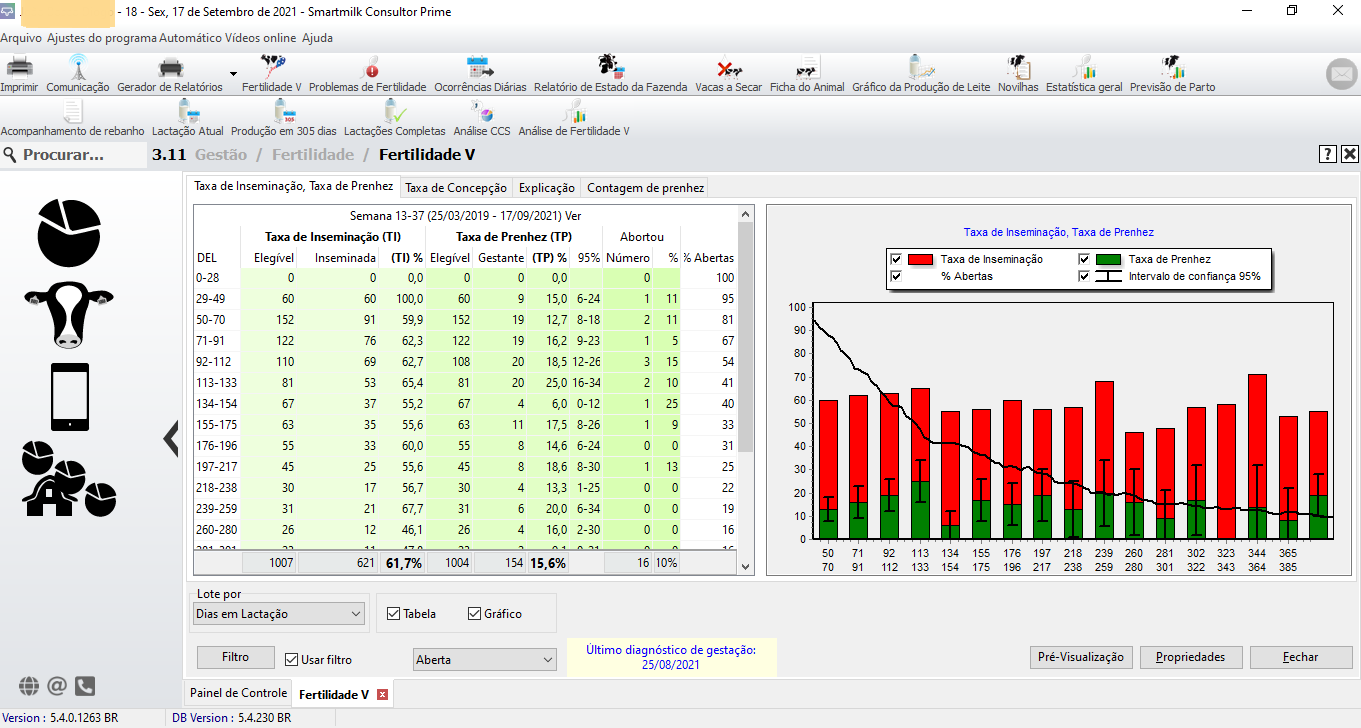This screenshot has height=728, width=1361.
Task: Click red Taxa de Inseminação legend swatch
Action: pos(921,259)
